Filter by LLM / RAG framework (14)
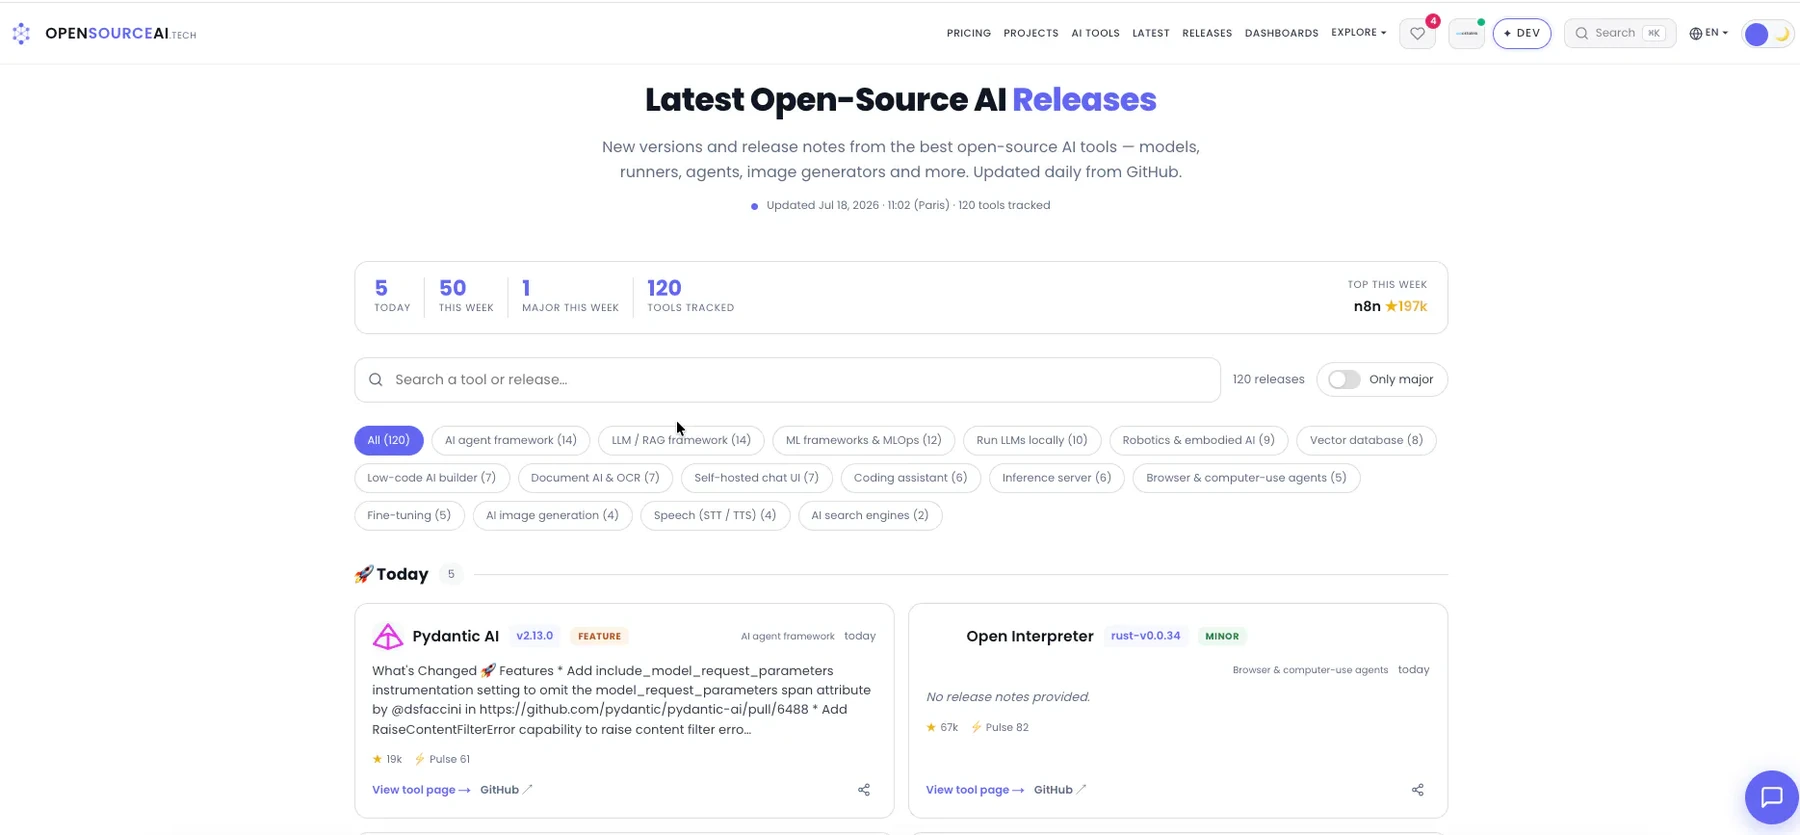This screenshot has width=1800, height=835. pyautogui.click(x=681, y=440)
